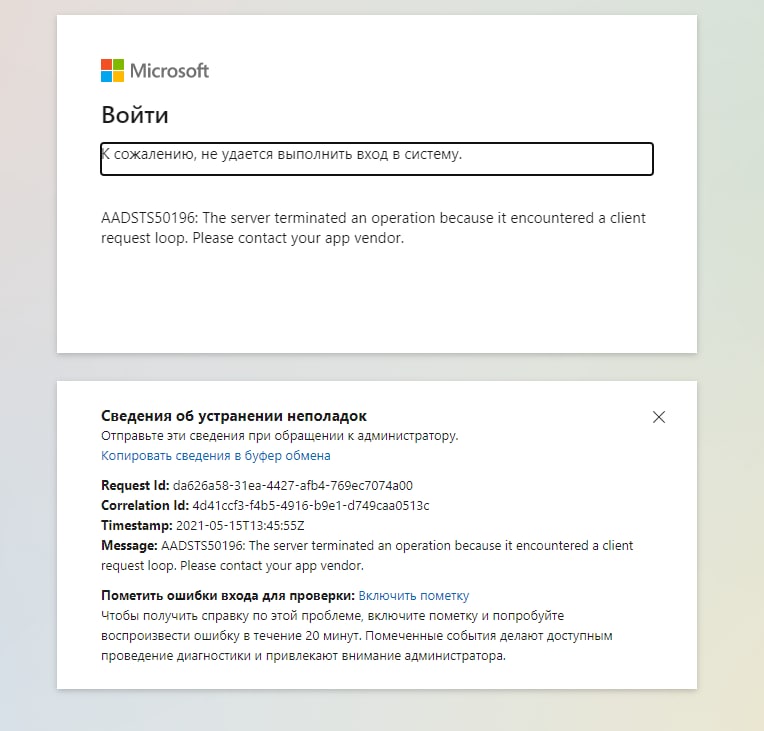Click the Microsoft four-square logo
The height and width of the screenshot is (731, 764).
click(x=113, y=71)
